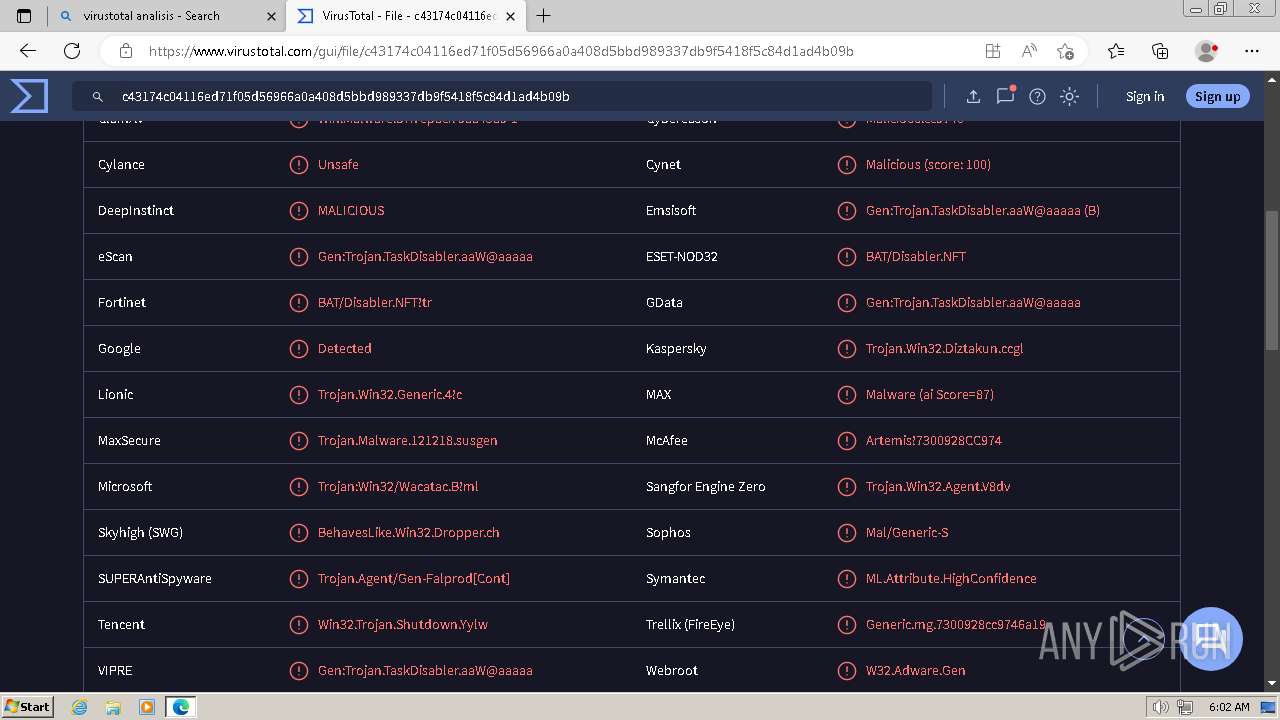Click the upload file icon in VirusTotal header
The width and height of the screenshot is (1280, 720).
pos(973,96)
